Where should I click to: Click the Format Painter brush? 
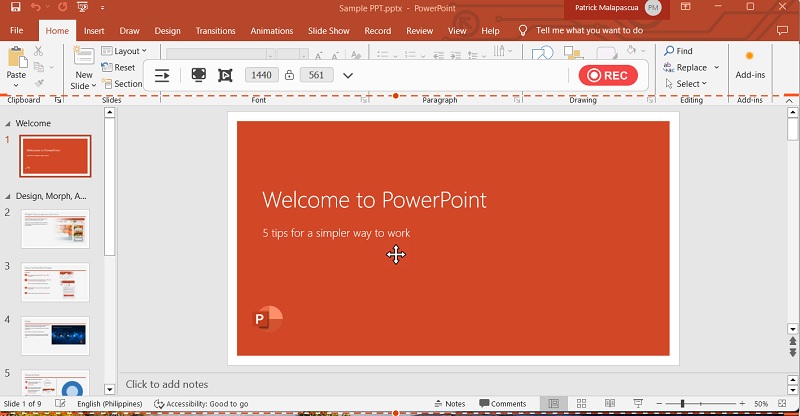pyautogui.click(x=39, y=83)
